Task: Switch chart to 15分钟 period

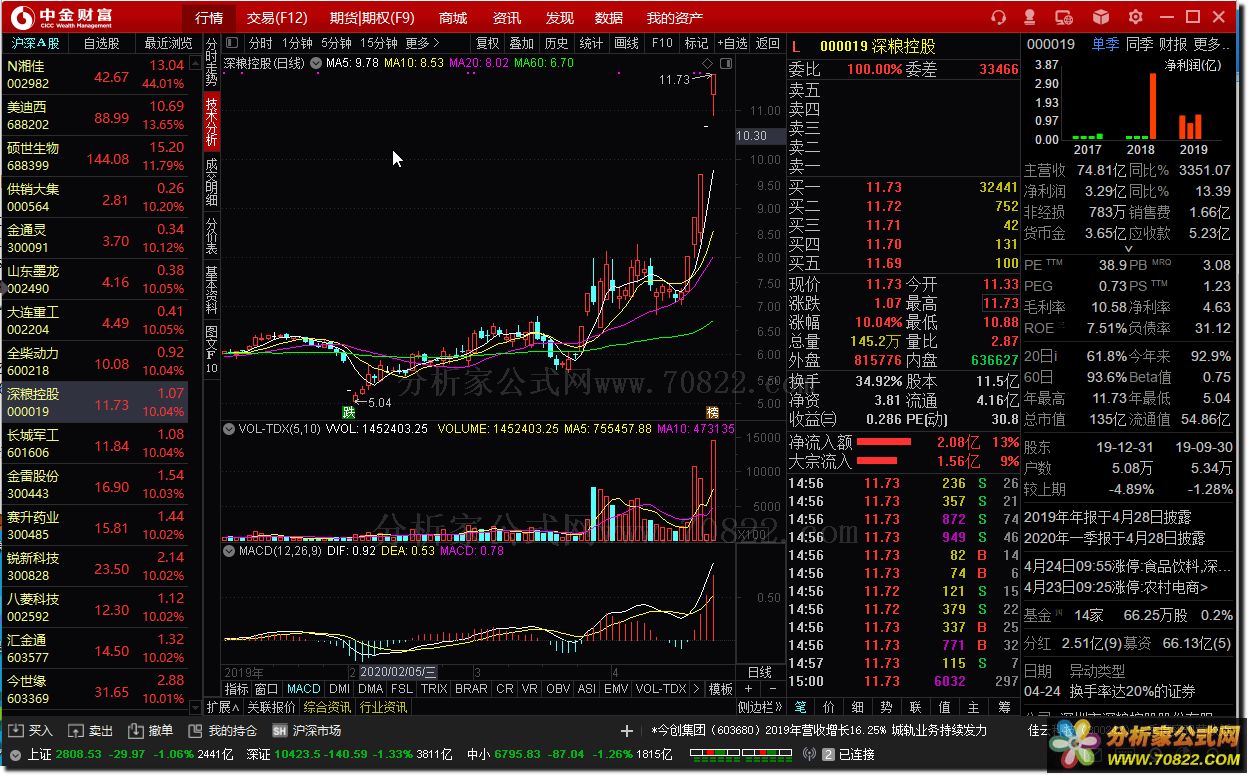Action: (379, 43)
